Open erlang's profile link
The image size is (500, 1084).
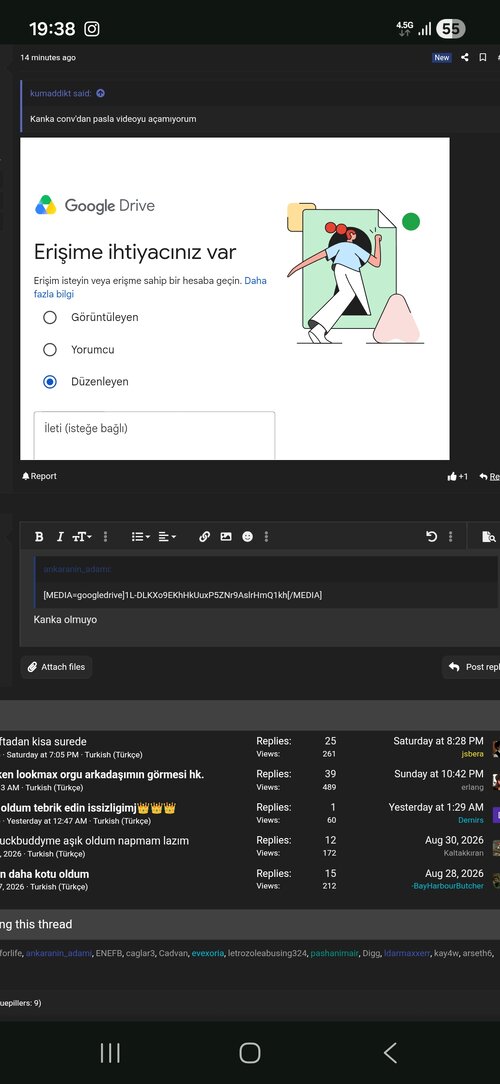coord(472,787)
